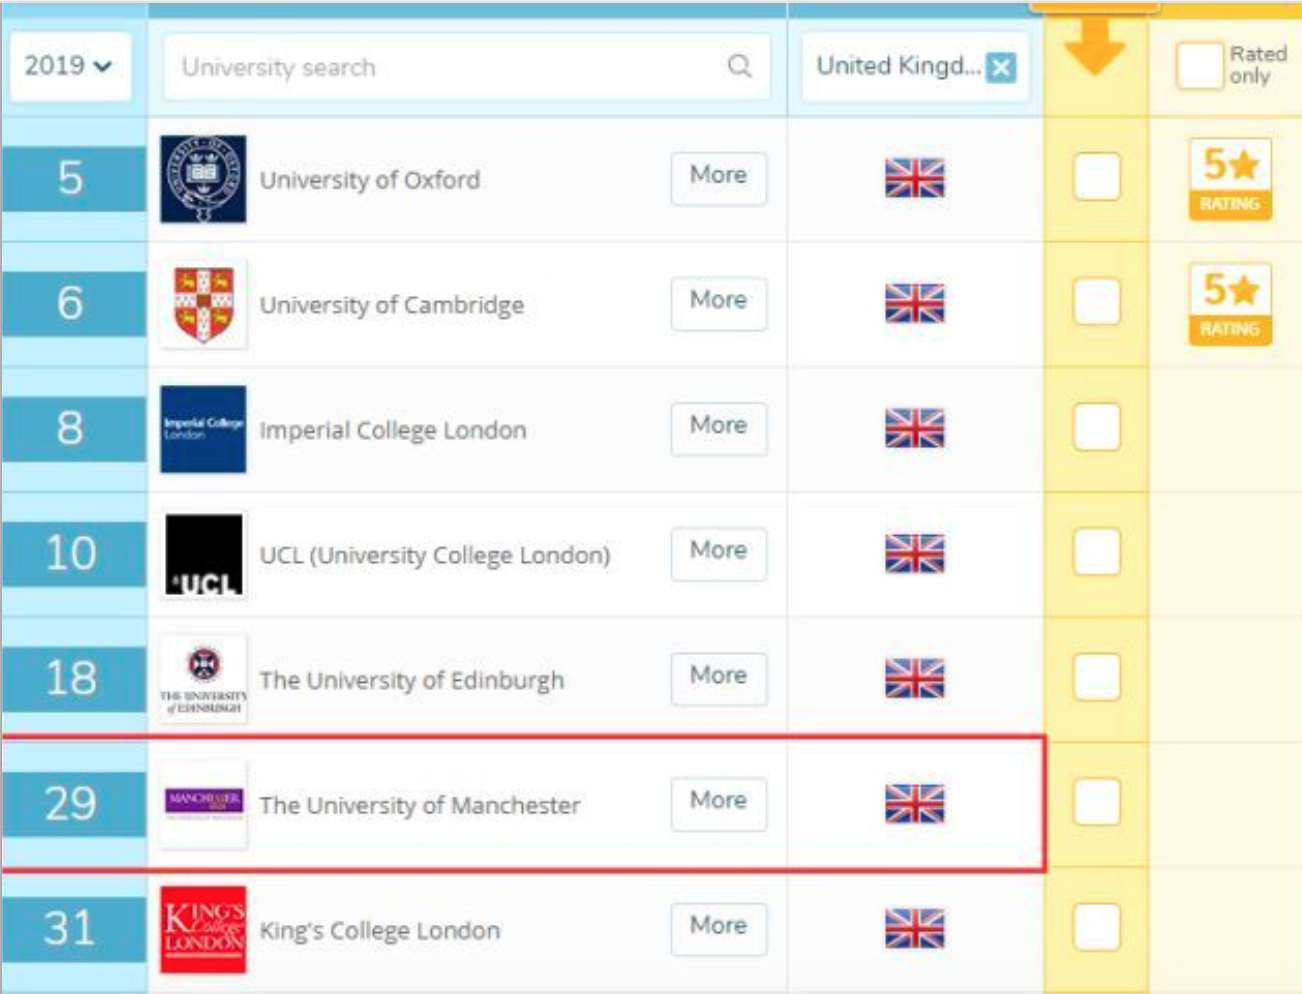Tick the compare checkbox for University of Oxford
Screen dimensions: 1302x994
1097,177
